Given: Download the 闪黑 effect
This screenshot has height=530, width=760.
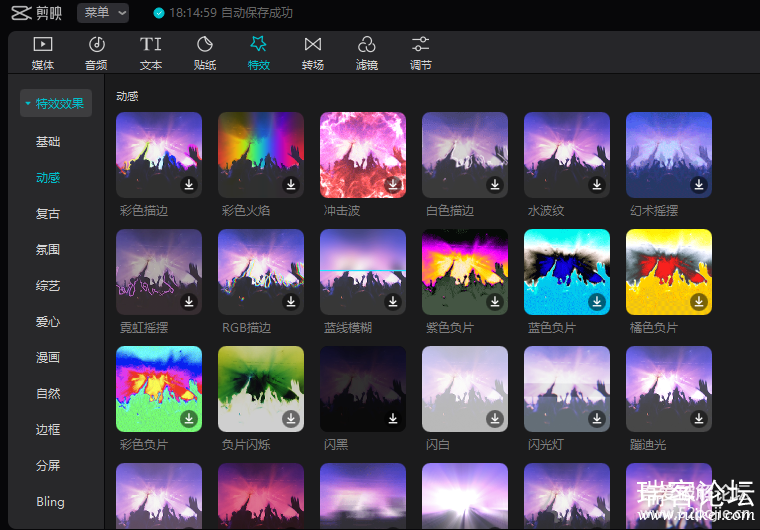Looking at the screenshot, I should point(393,418).
